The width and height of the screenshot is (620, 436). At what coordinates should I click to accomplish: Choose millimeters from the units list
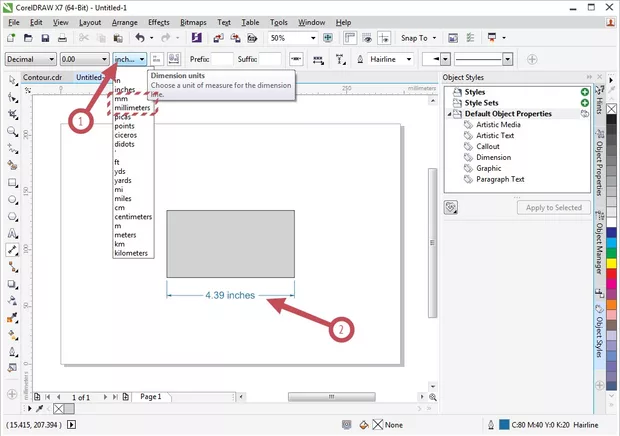(x=134, y=108)
